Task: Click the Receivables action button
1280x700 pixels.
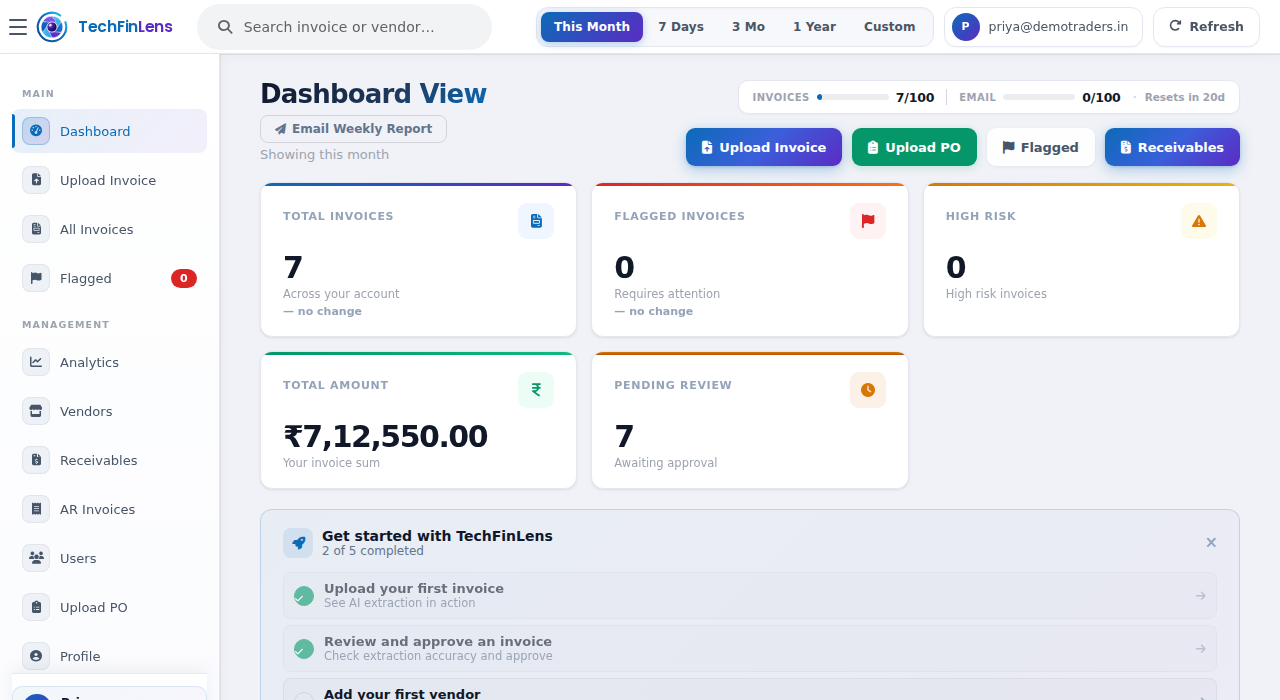Action: (x=1172, y=147)
